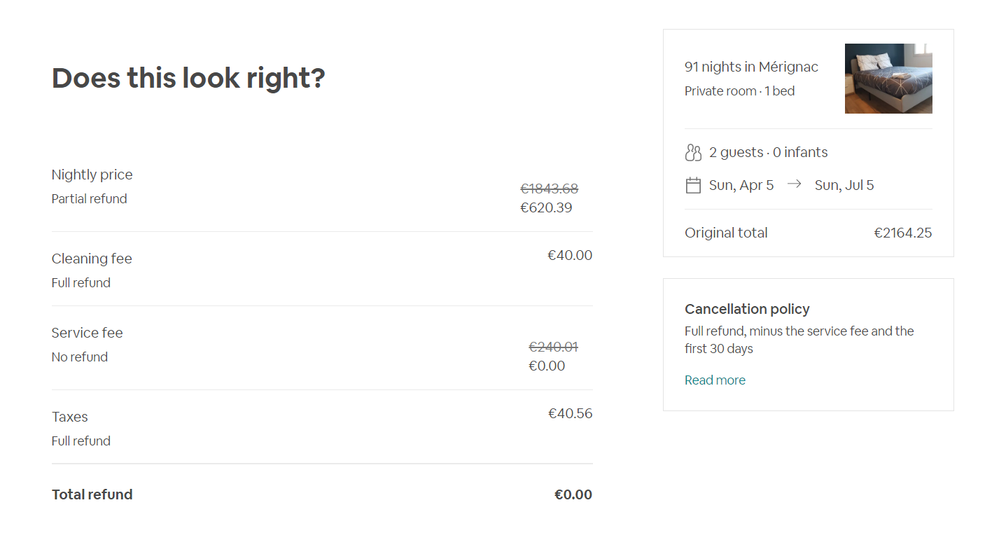Click the €40.00 cleaning fee amount
The image size is (999, 543).
click(x=569, y=256)
